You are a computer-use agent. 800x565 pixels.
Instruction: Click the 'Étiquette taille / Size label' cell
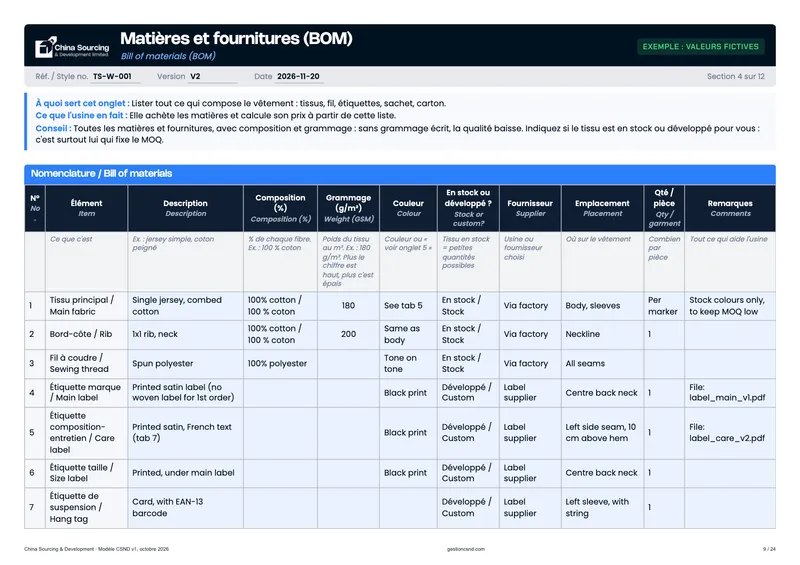86,473
